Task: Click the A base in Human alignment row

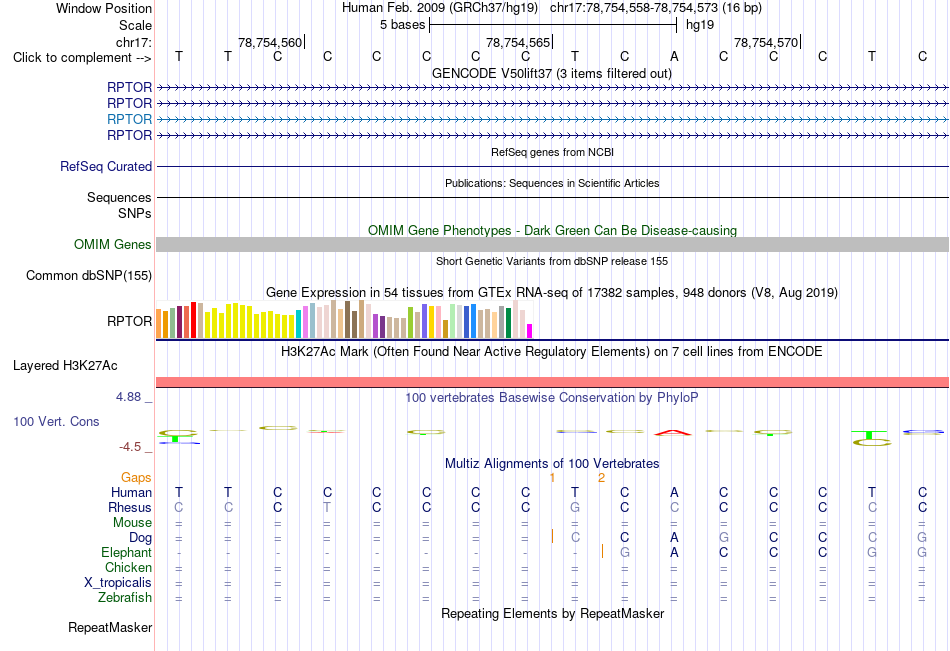Action: pyautogui.click(x=674, y=492)
